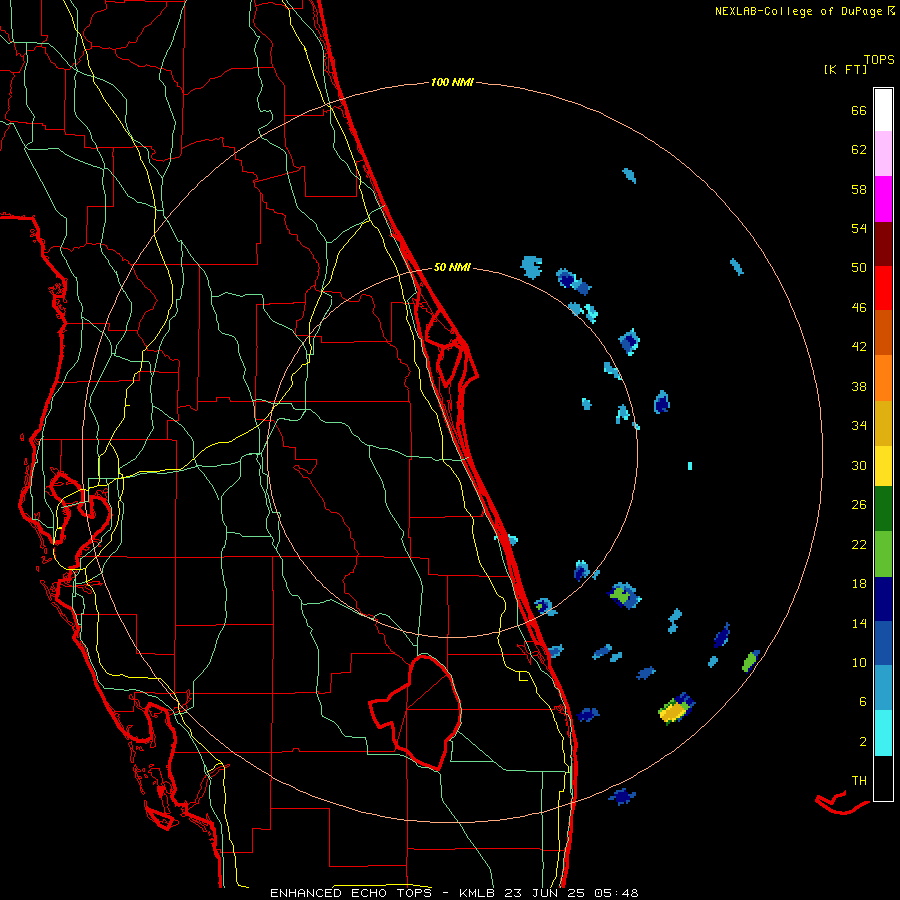Click the "18" legend value
The image size is (900, 900).
tap(859, 584)
